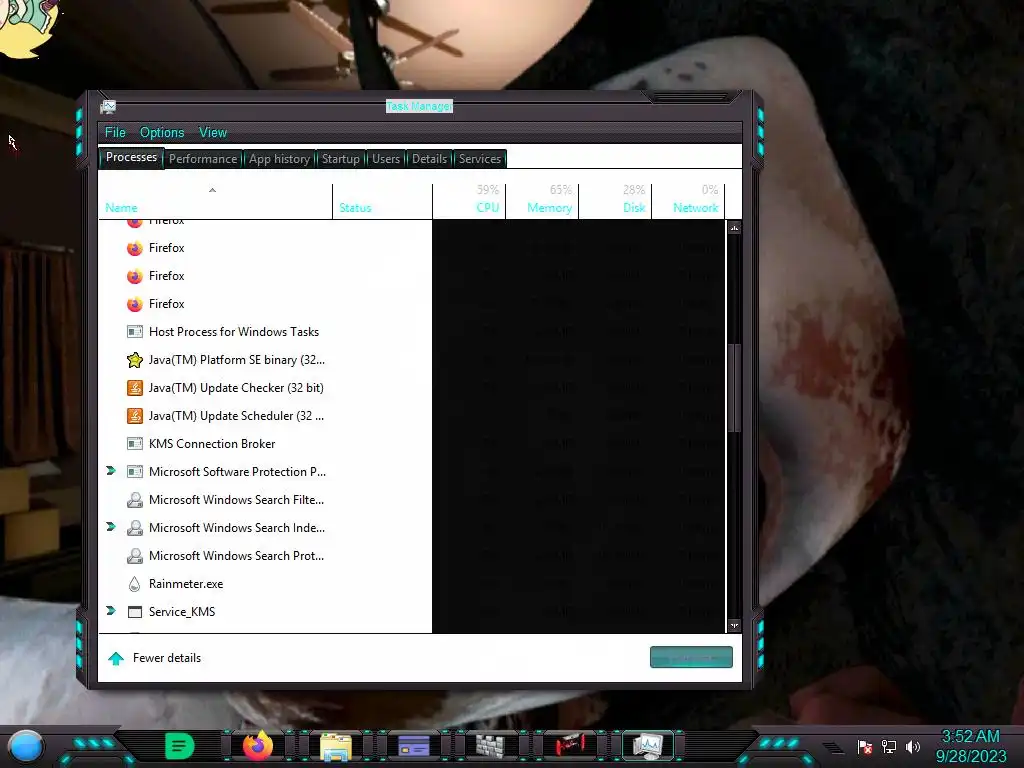Switch to the Services tab
1024x768 pixels.
pos(480,159)
